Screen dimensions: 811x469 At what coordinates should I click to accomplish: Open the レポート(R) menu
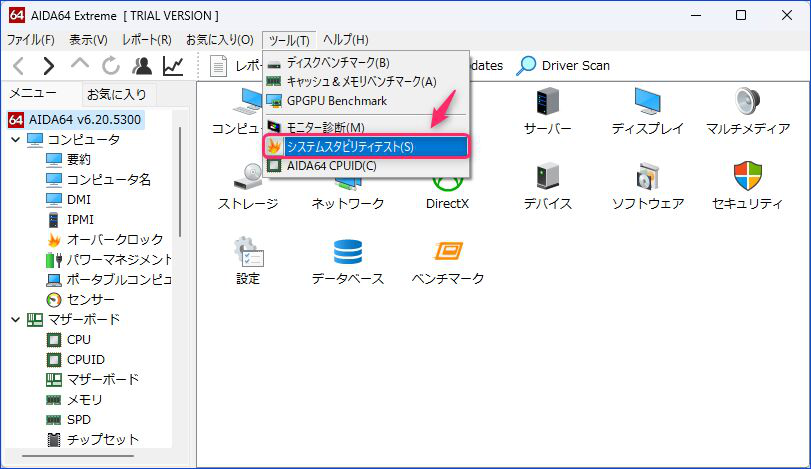click(147, 40)
